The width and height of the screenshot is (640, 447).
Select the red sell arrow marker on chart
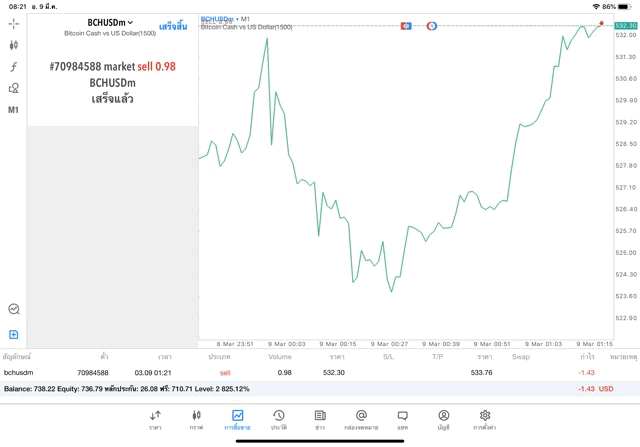pos(601,23)
